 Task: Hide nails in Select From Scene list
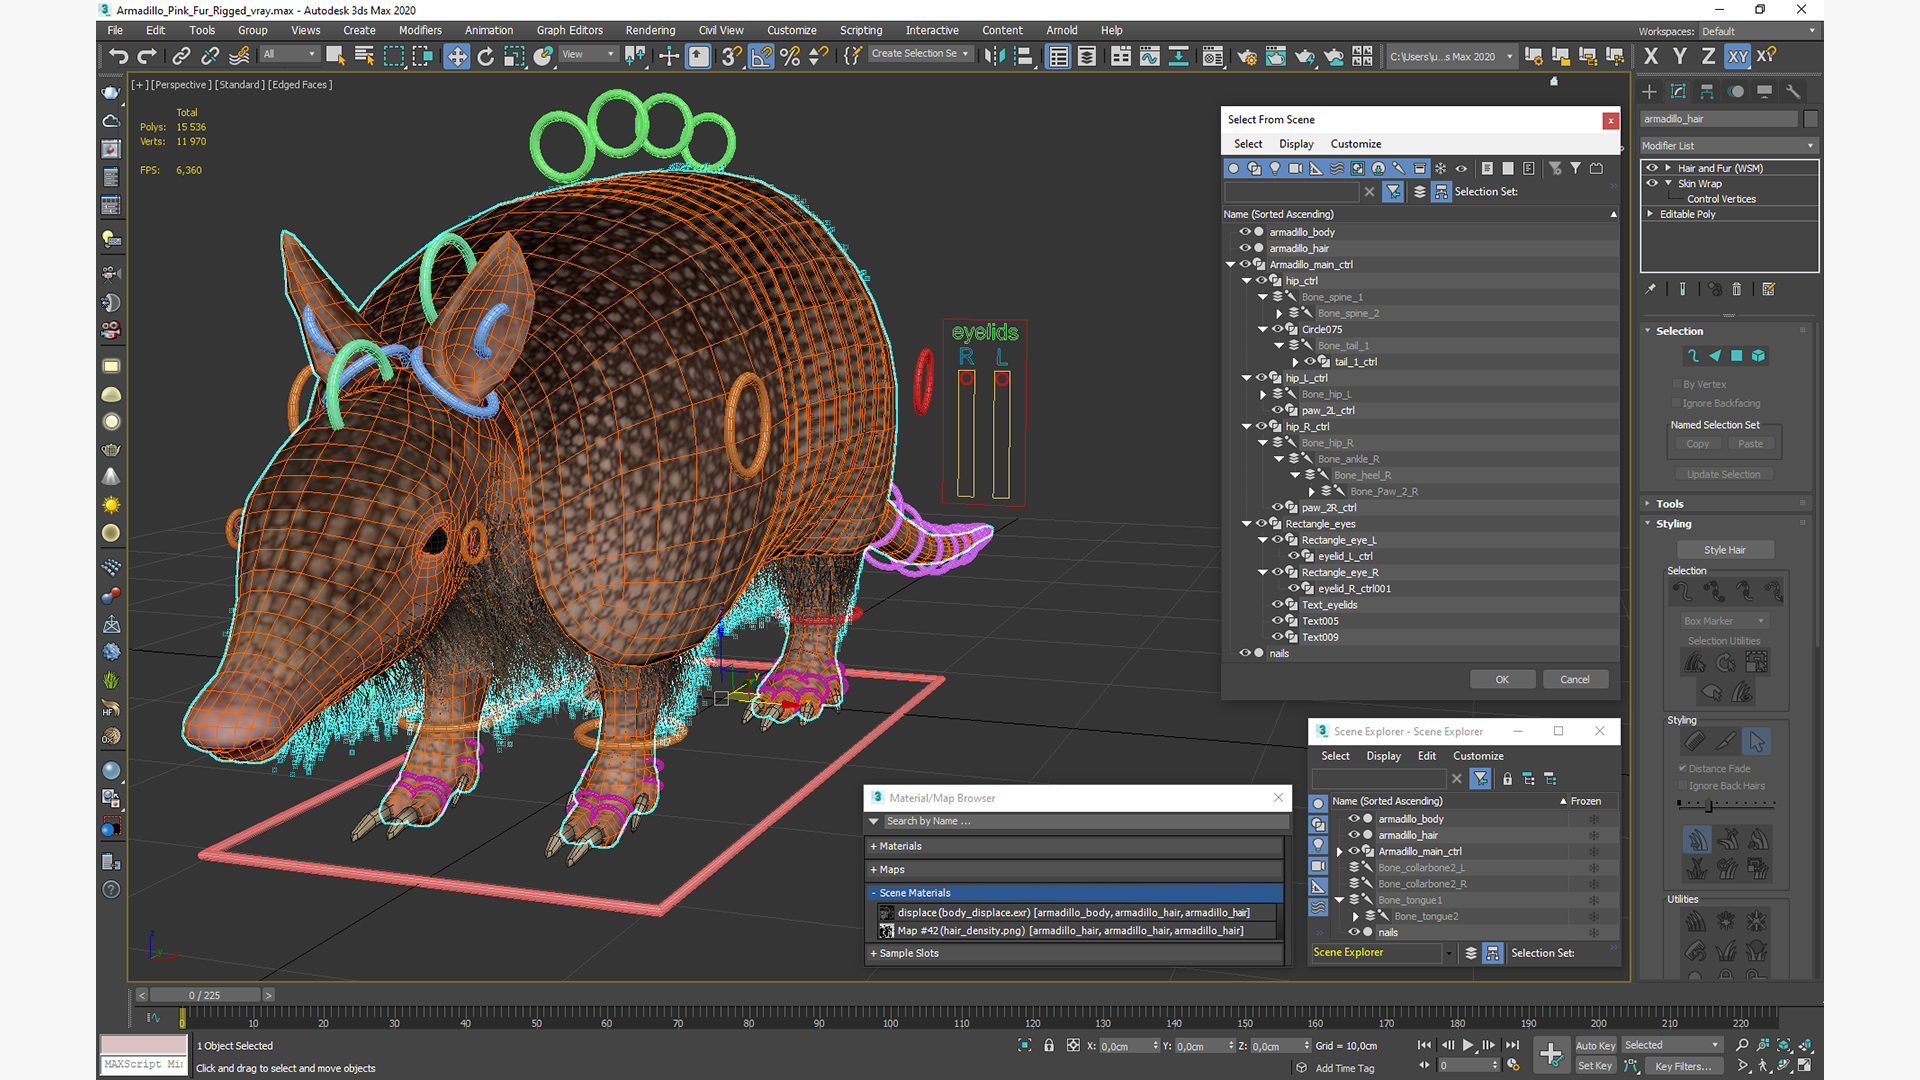click(1245, 653)
